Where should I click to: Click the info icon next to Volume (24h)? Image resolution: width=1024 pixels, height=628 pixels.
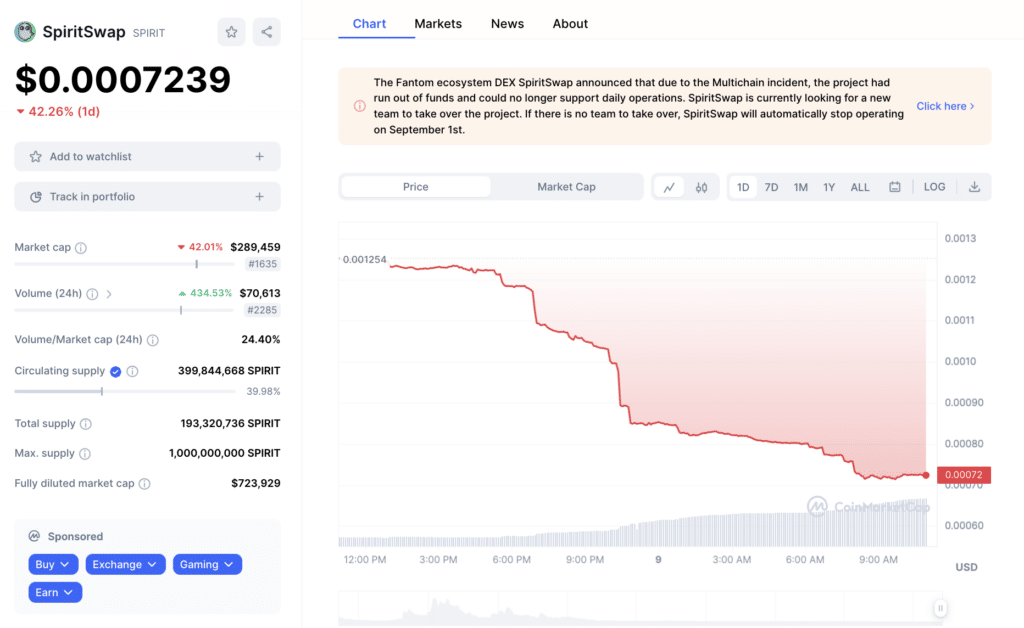[93, 294]
